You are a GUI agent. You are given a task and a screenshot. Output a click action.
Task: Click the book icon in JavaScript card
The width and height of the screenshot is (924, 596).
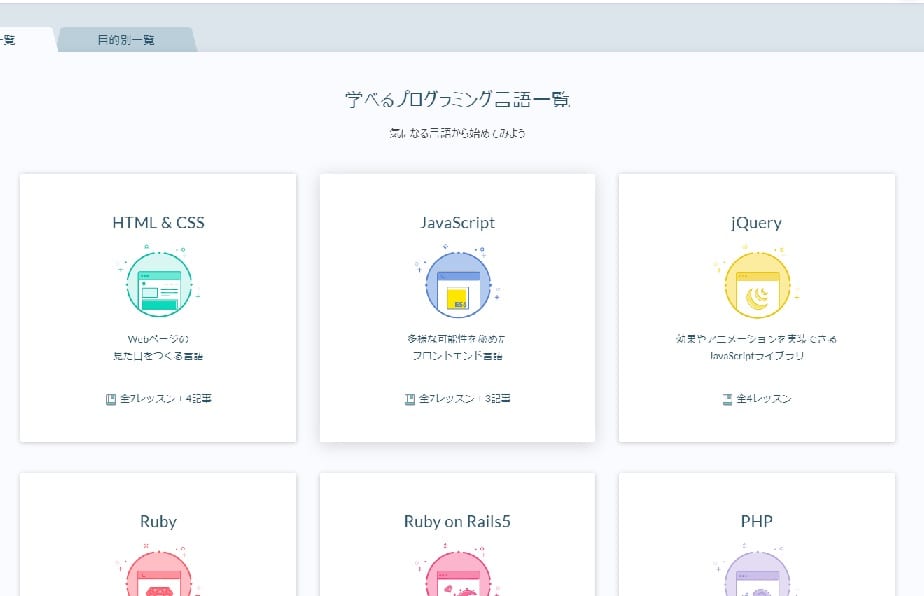410,399
